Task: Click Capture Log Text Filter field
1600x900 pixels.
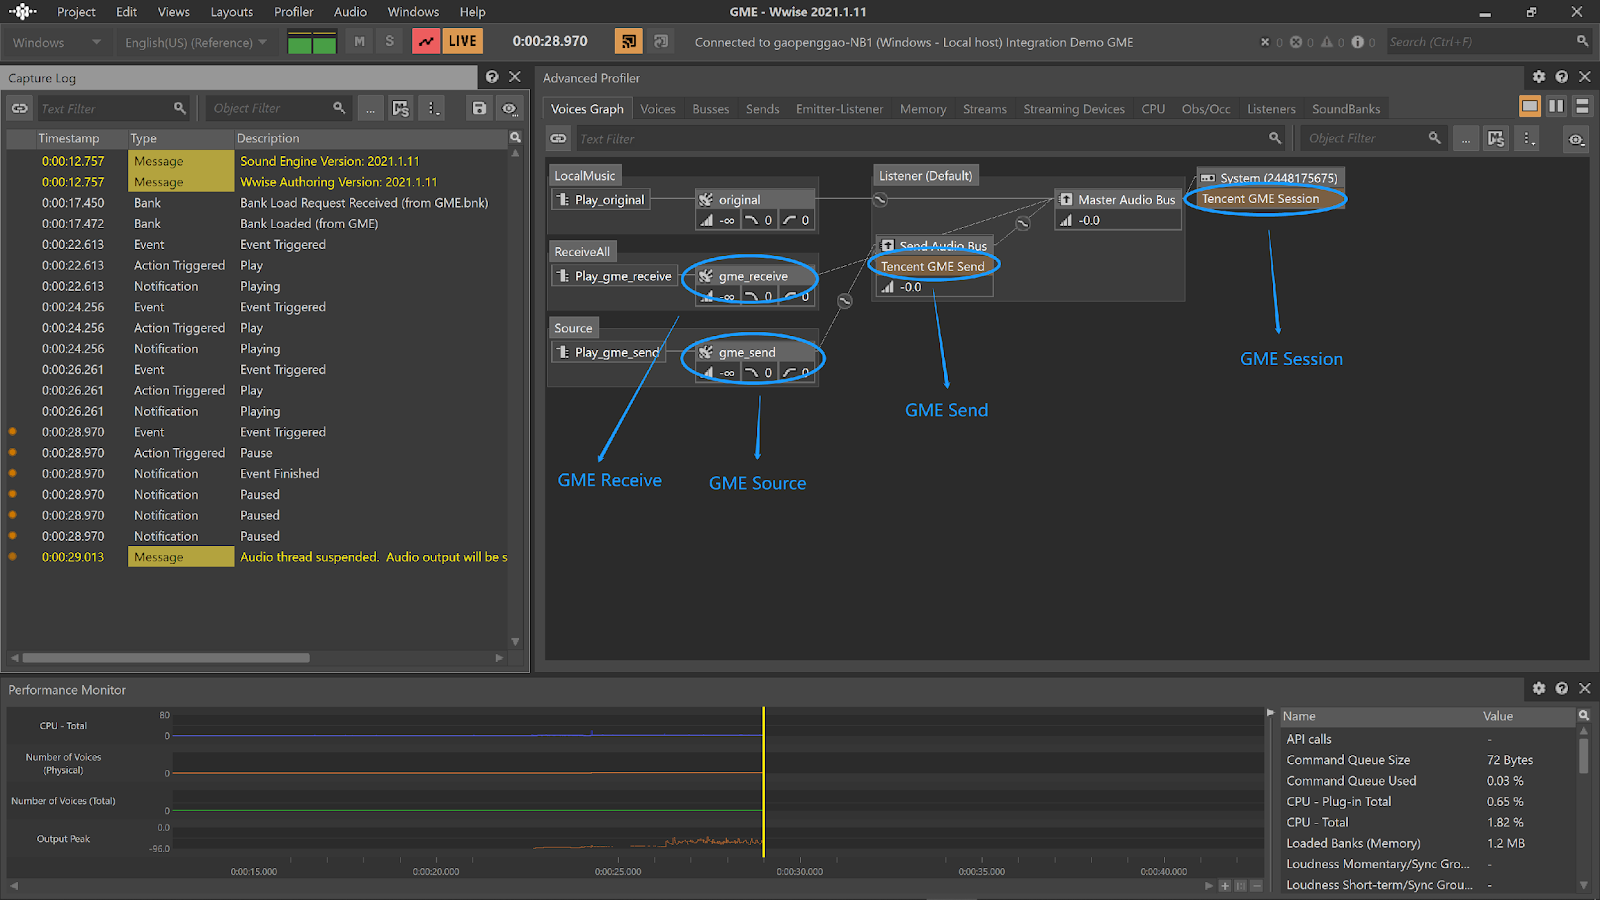Action: pyautogui.click(x=104, y=108)
